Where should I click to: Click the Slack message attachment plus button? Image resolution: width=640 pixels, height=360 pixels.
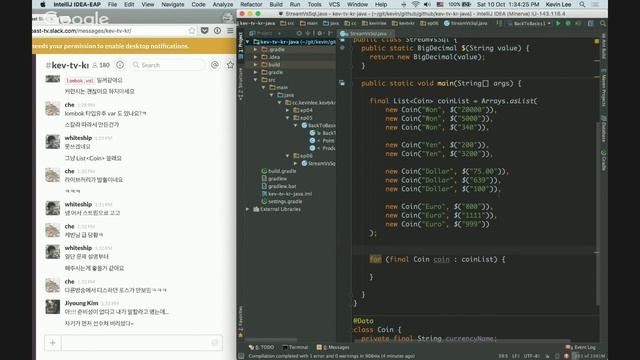(53, 343)
